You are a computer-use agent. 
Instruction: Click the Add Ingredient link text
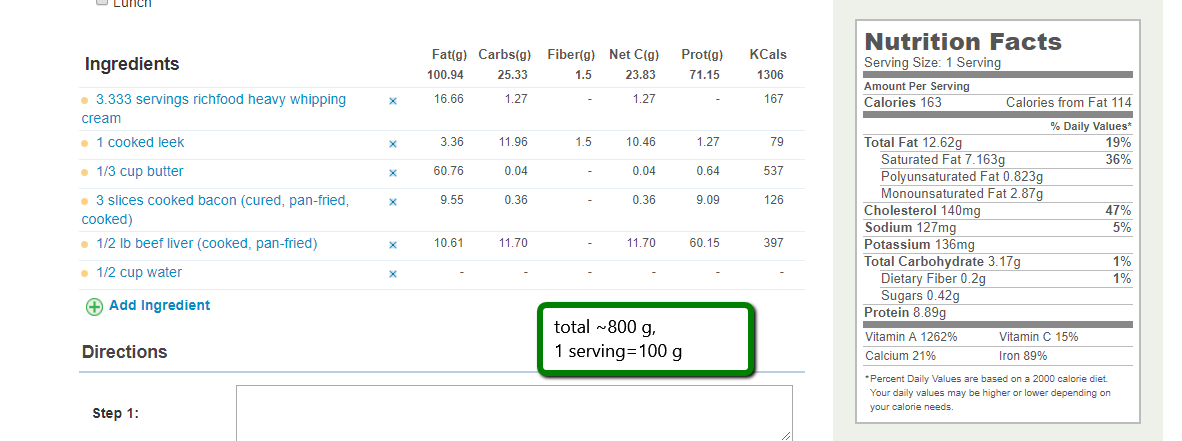(x=159, y=306)
